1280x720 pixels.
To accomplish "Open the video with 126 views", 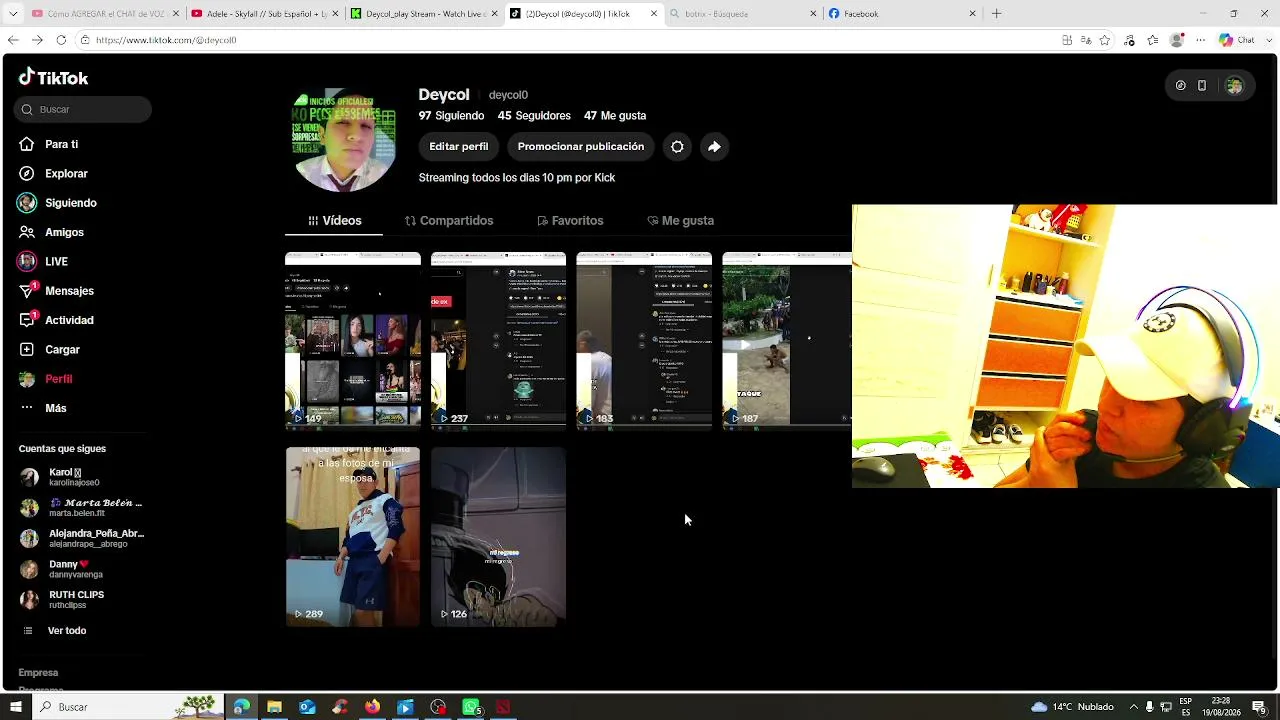I will (x=498, y=537).
